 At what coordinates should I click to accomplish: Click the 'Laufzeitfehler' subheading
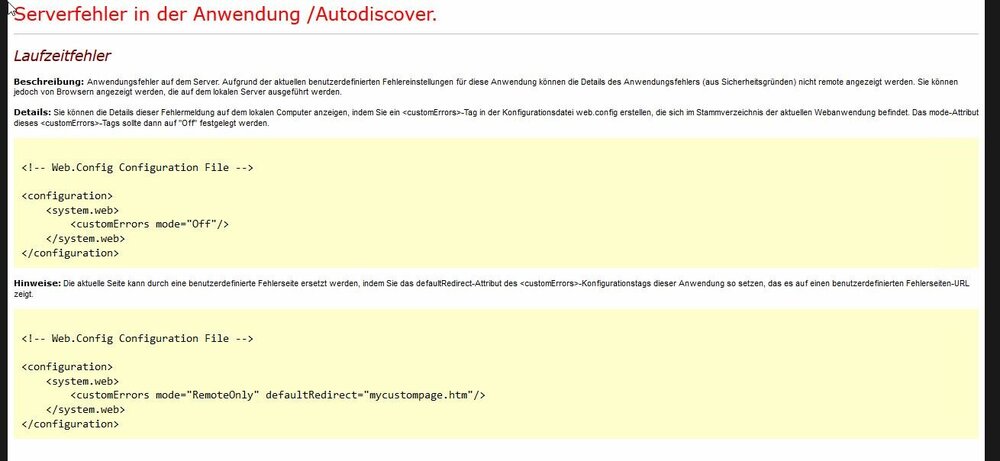click(62, 56)
